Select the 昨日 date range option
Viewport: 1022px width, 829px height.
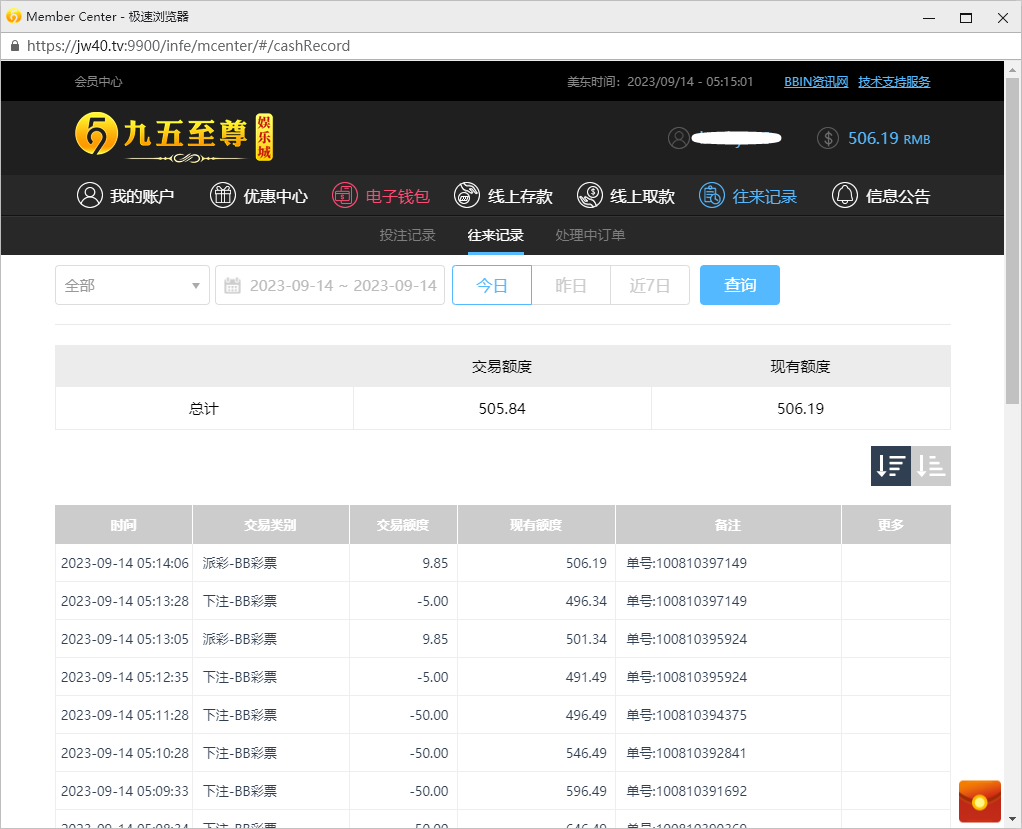point(570,285)
